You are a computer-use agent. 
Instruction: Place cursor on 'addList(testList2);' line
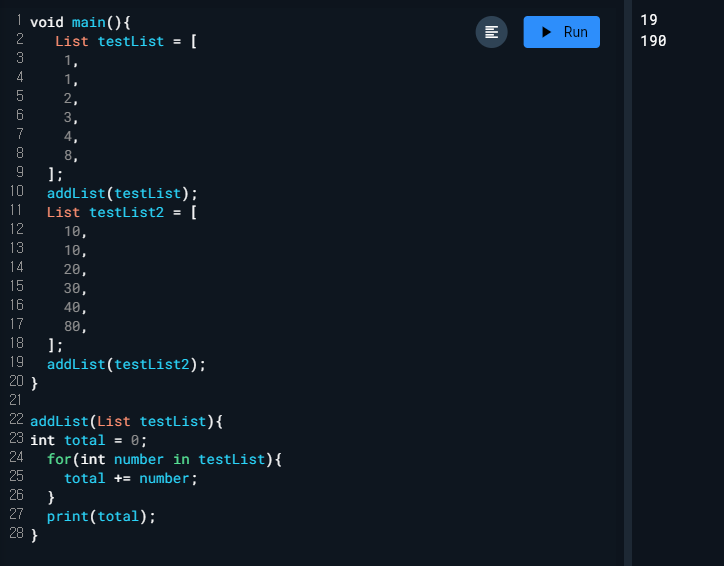[x=127, y=364]
